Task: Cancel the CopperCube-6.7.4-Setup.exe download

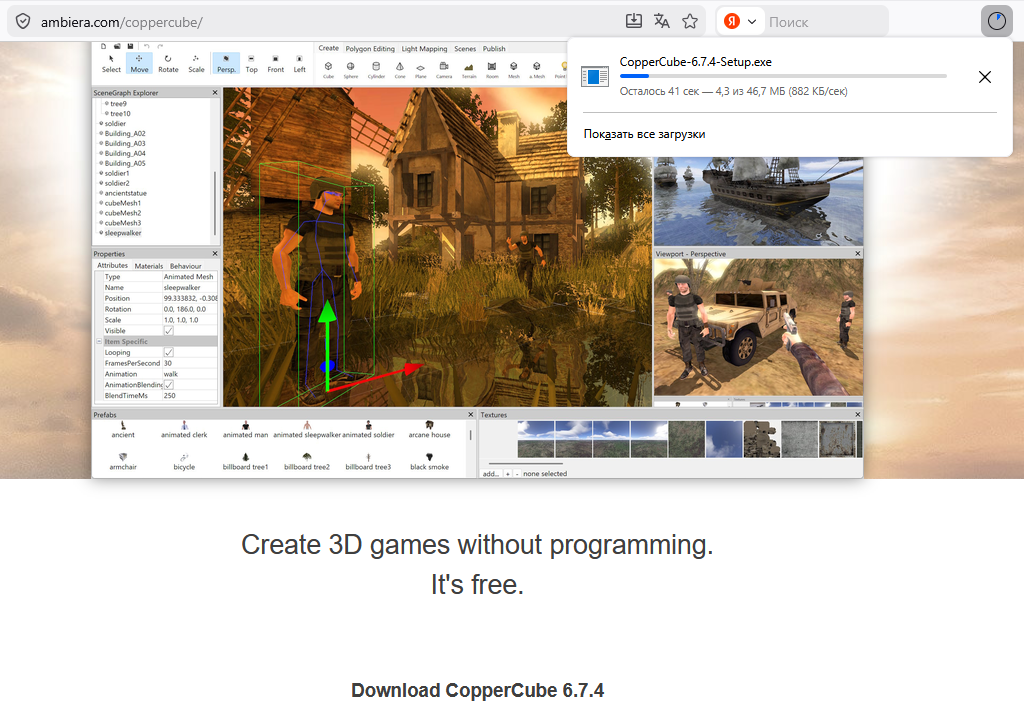Action: (x=985, y=77)
